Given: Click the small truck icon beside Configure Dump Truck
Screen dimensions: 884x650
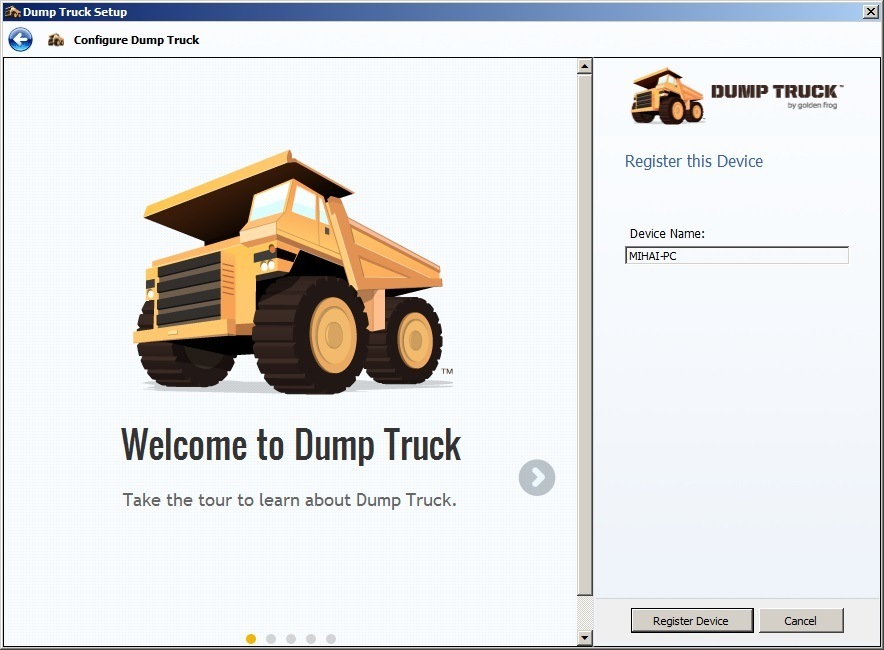Looking at the screenshot, I should click(55, 40).
